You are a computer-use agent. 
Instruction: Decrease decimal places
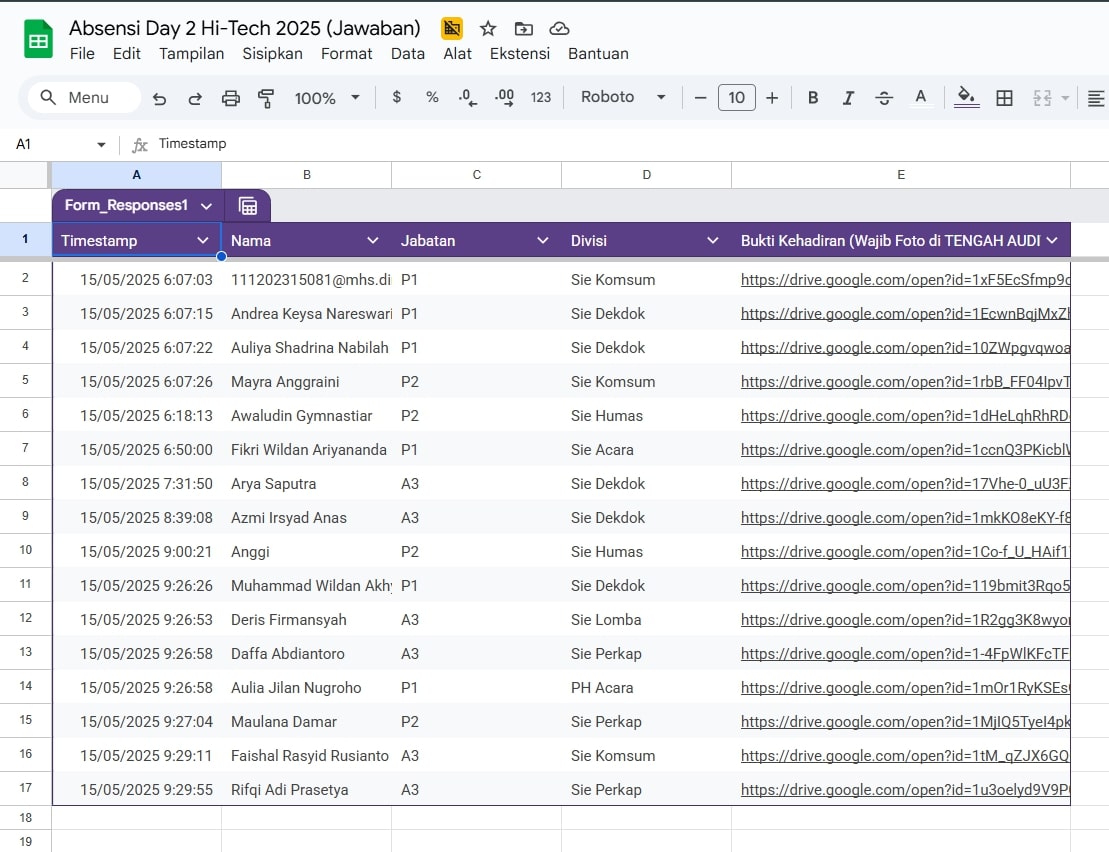pos(468,98)
